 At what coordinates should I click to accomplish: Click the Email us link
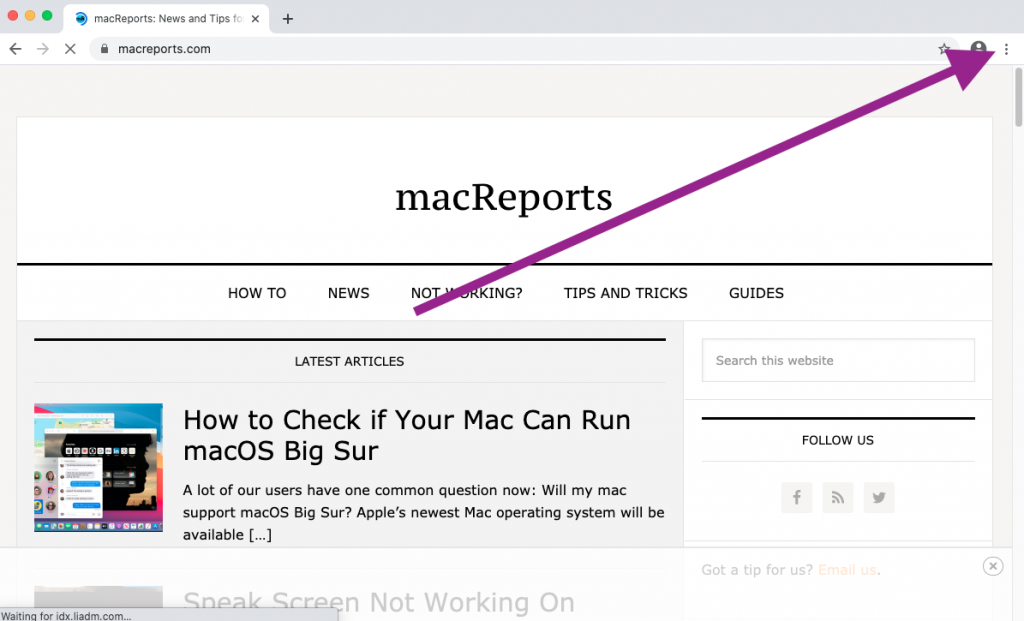click(x=847, y=570)
